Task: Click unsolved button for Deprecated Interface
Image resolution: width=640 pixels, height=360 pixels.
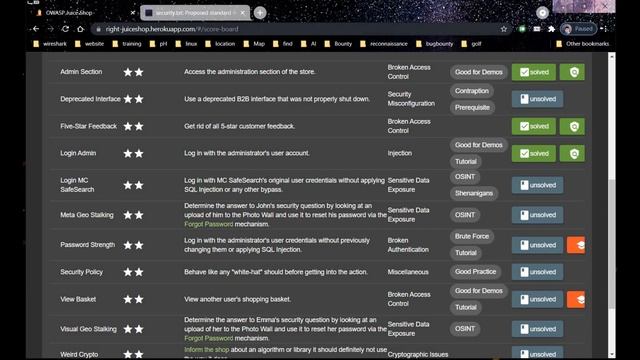Action: (x=538, y=99)
